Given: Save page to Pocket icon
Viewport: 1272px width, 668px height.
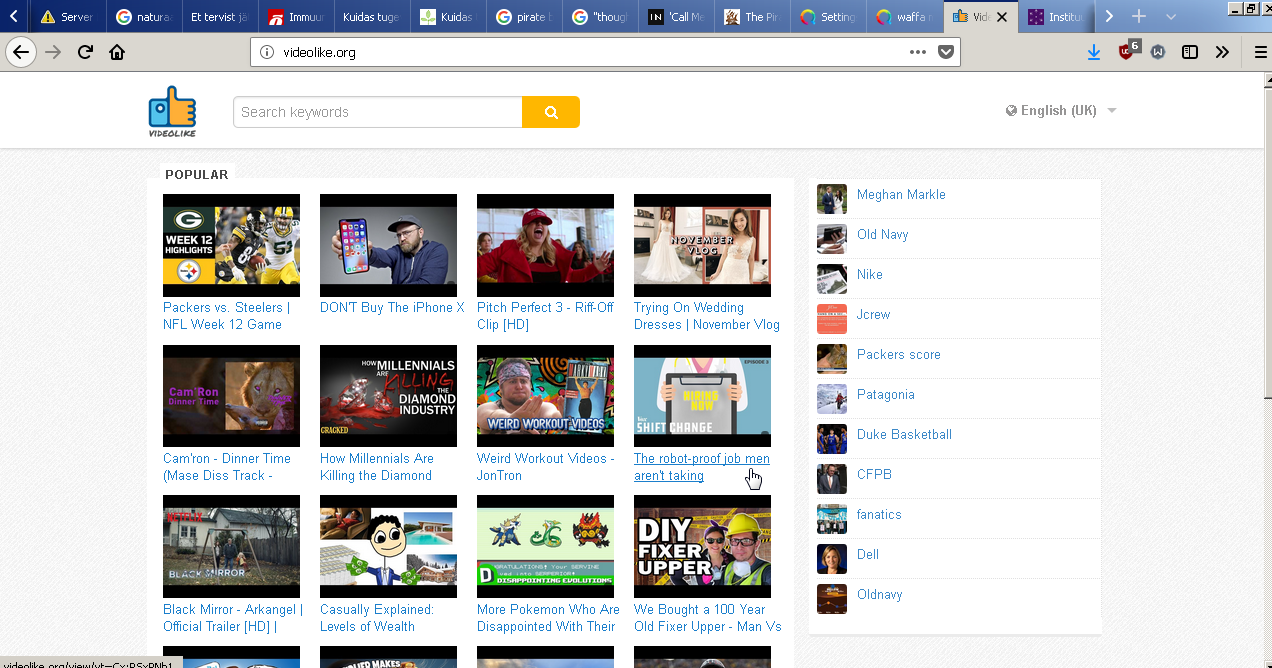Looking at the screenshot, I should point(945,52).
